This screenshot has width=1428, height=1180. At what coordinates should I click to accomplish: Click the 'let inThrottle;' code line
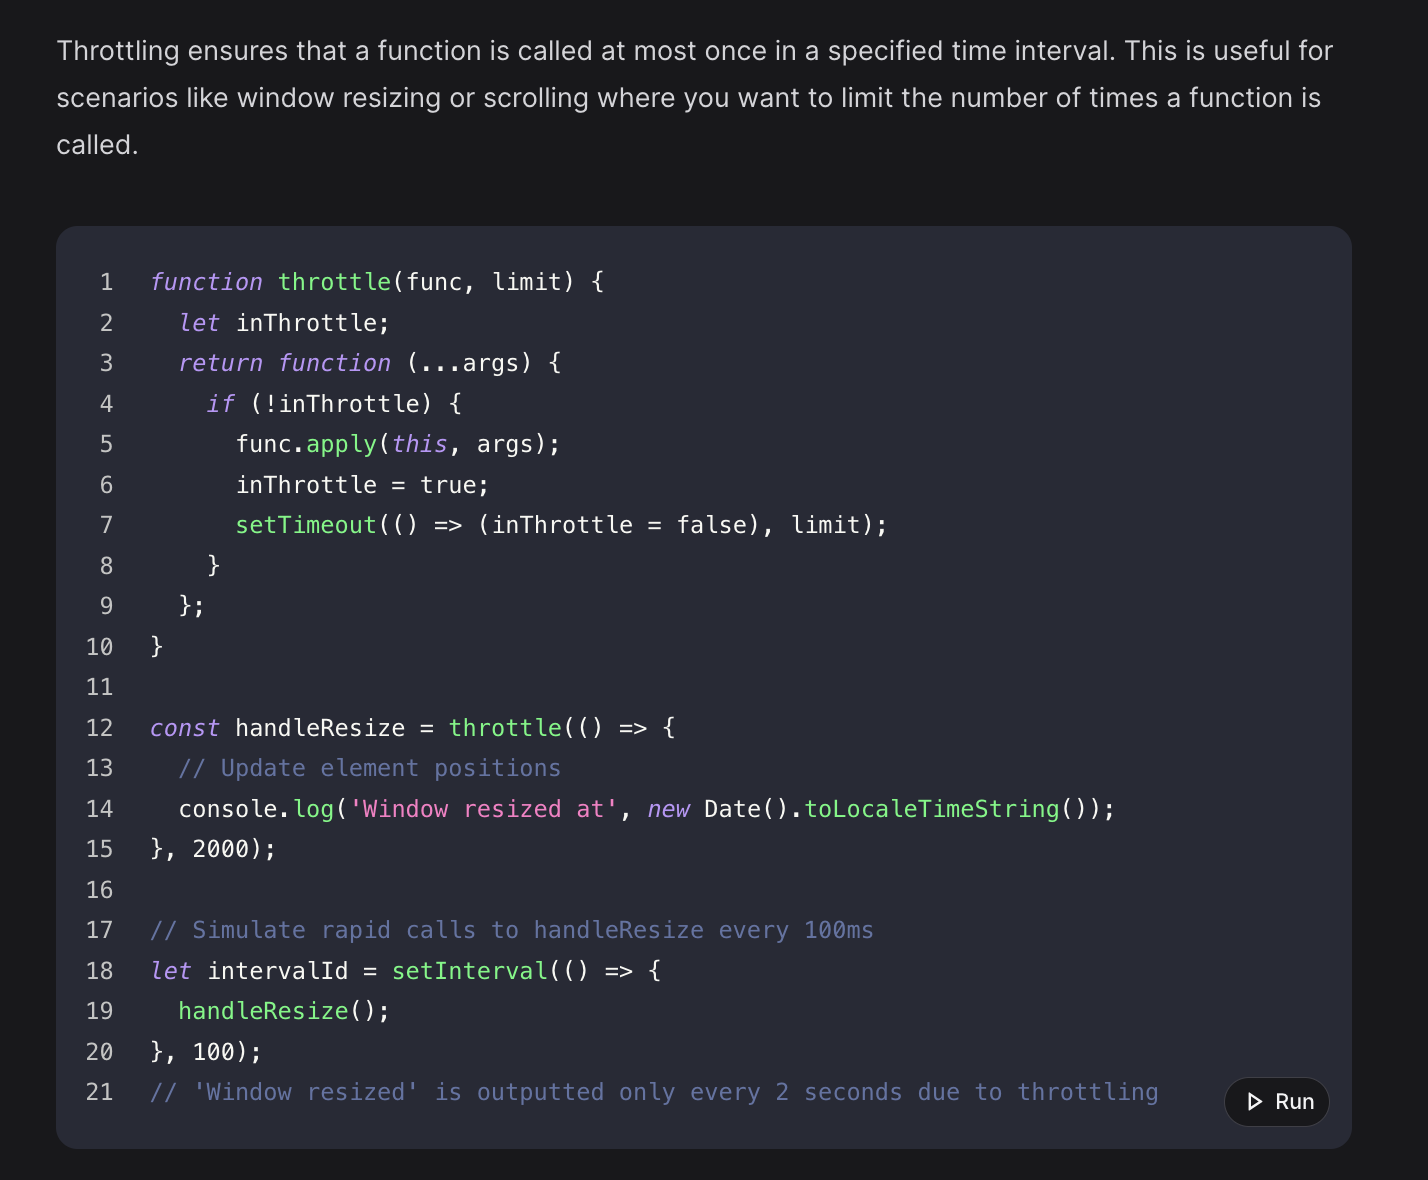(284, 323)
